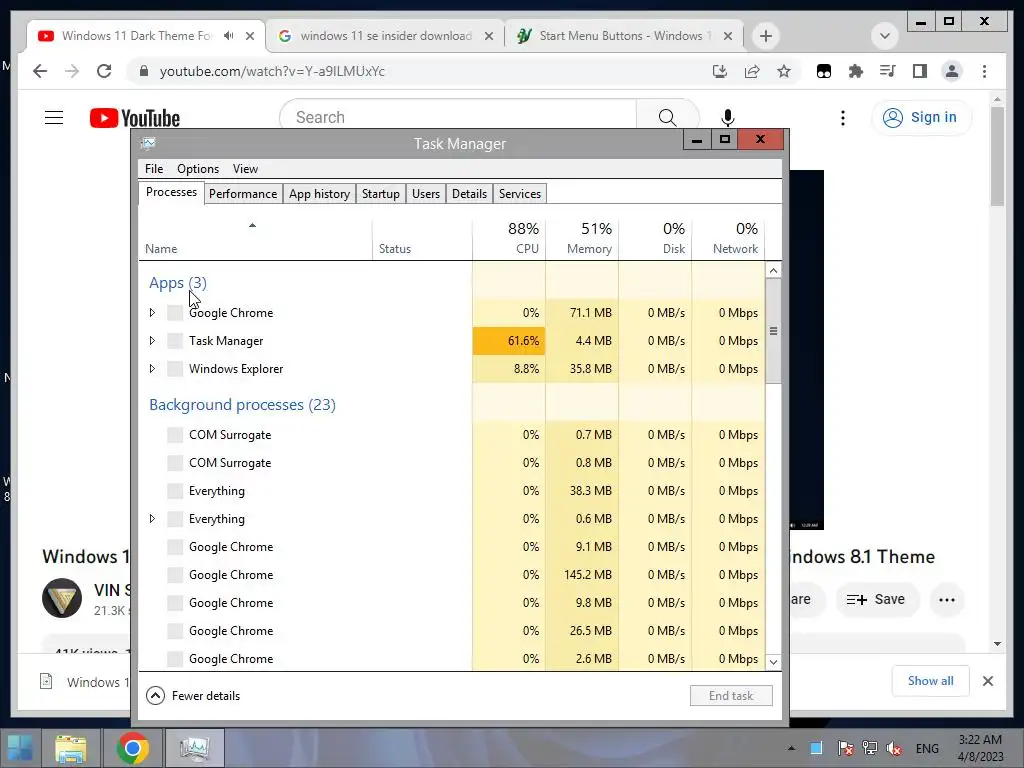Open the Chrome tab search dropdown
Viewport: 1024px width, 768px height.
(x=885, y=36)
